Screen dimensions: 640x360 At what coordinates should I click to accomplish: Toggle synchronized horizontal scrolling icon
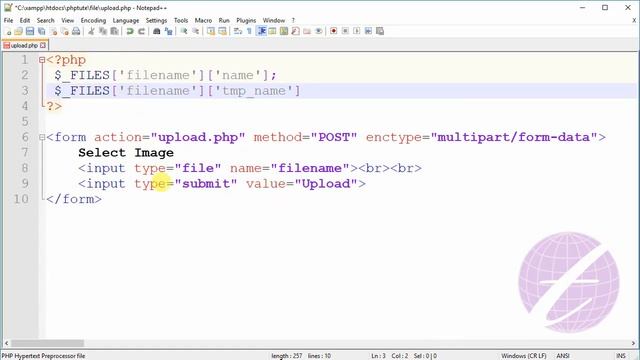pos(222,31)
